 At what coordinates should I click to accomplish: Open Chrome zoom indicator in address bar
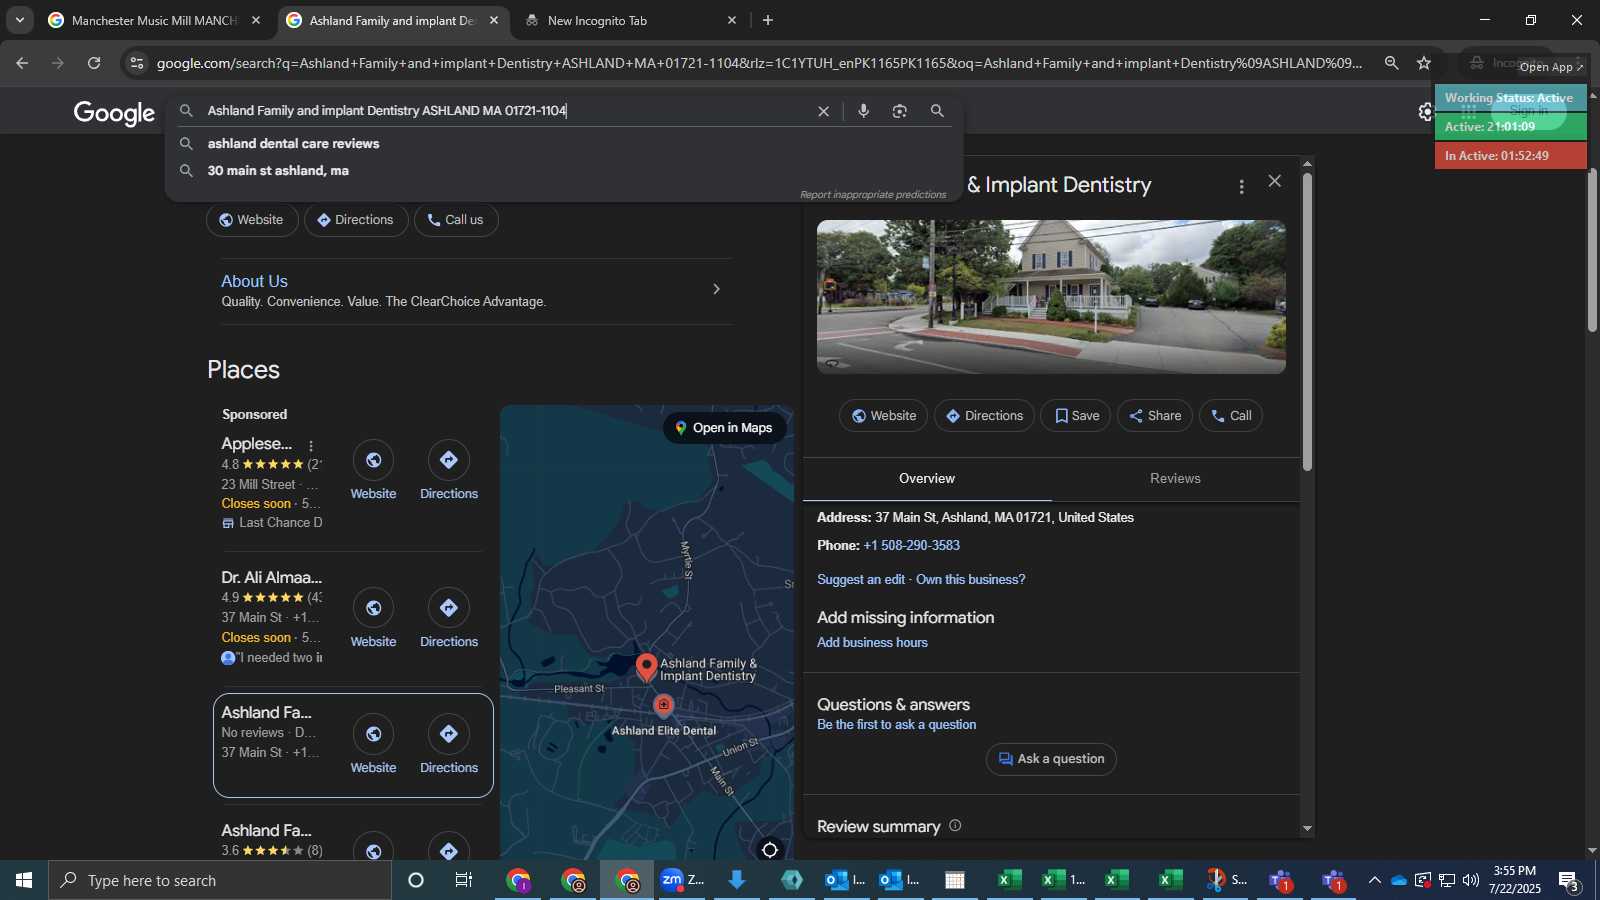pyautogui.click(x=1391, y=63)
